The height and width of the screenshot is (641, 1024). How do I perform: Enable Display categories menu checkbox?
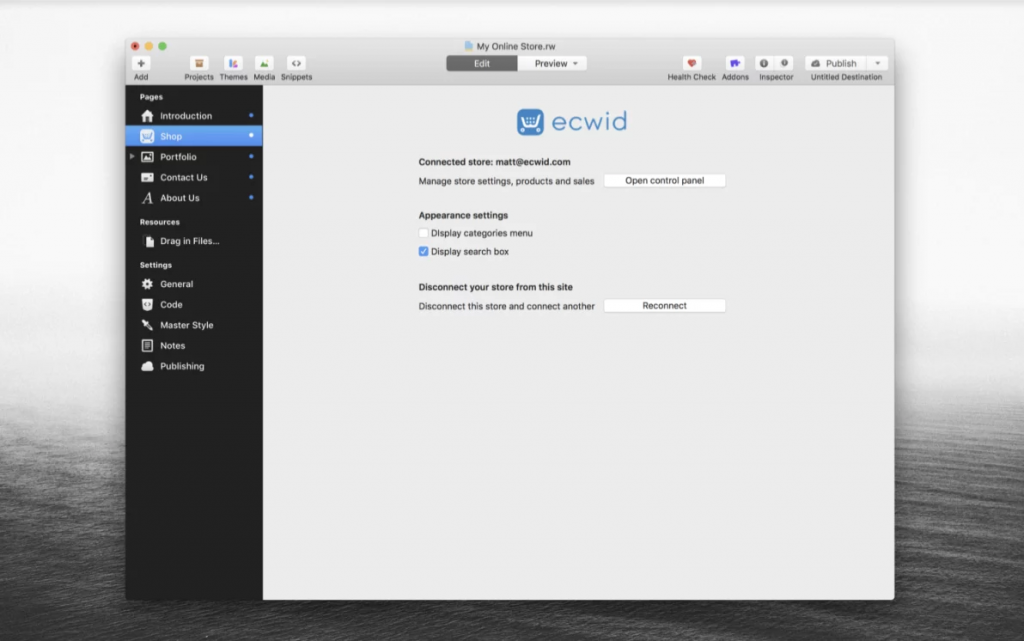pos(423,233)
